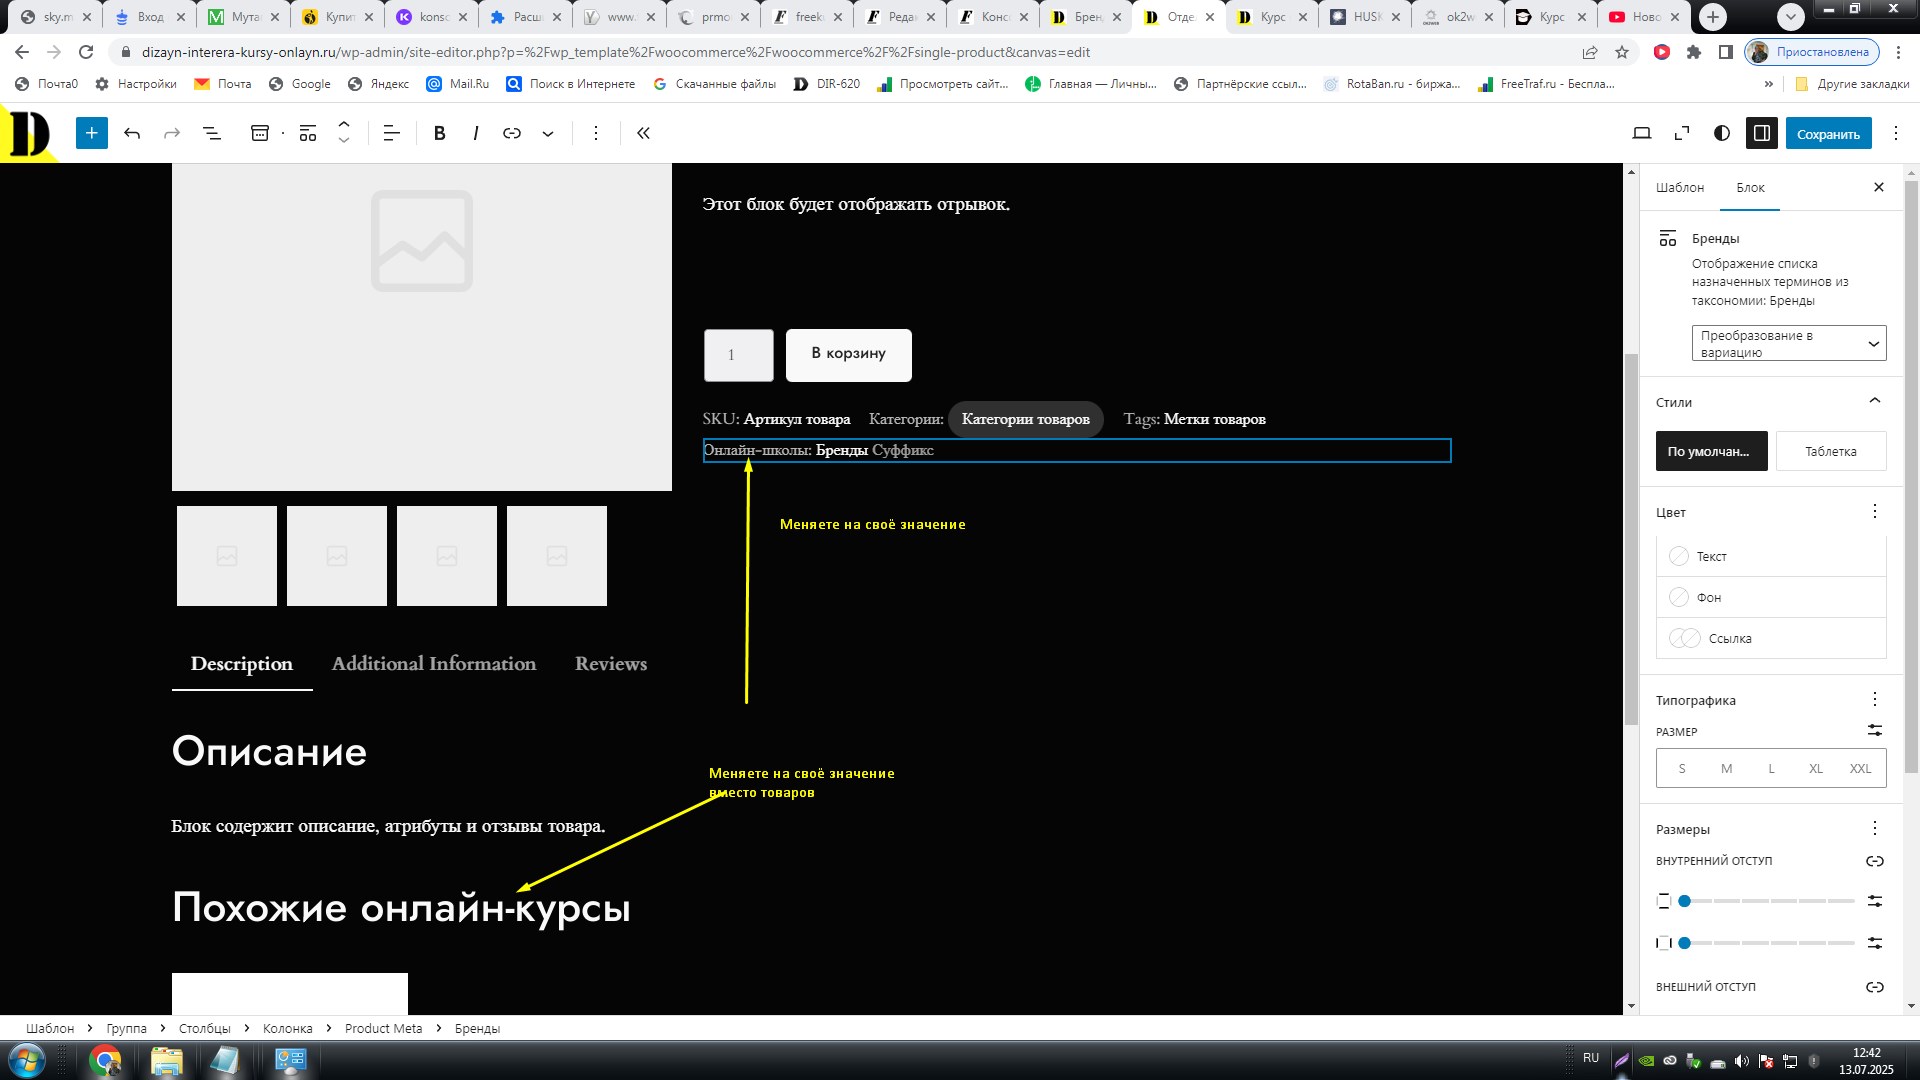The height and width of the screenshot is (1080, 1920).
Task: Click the block inserter plus button
Action: (91, 133)
